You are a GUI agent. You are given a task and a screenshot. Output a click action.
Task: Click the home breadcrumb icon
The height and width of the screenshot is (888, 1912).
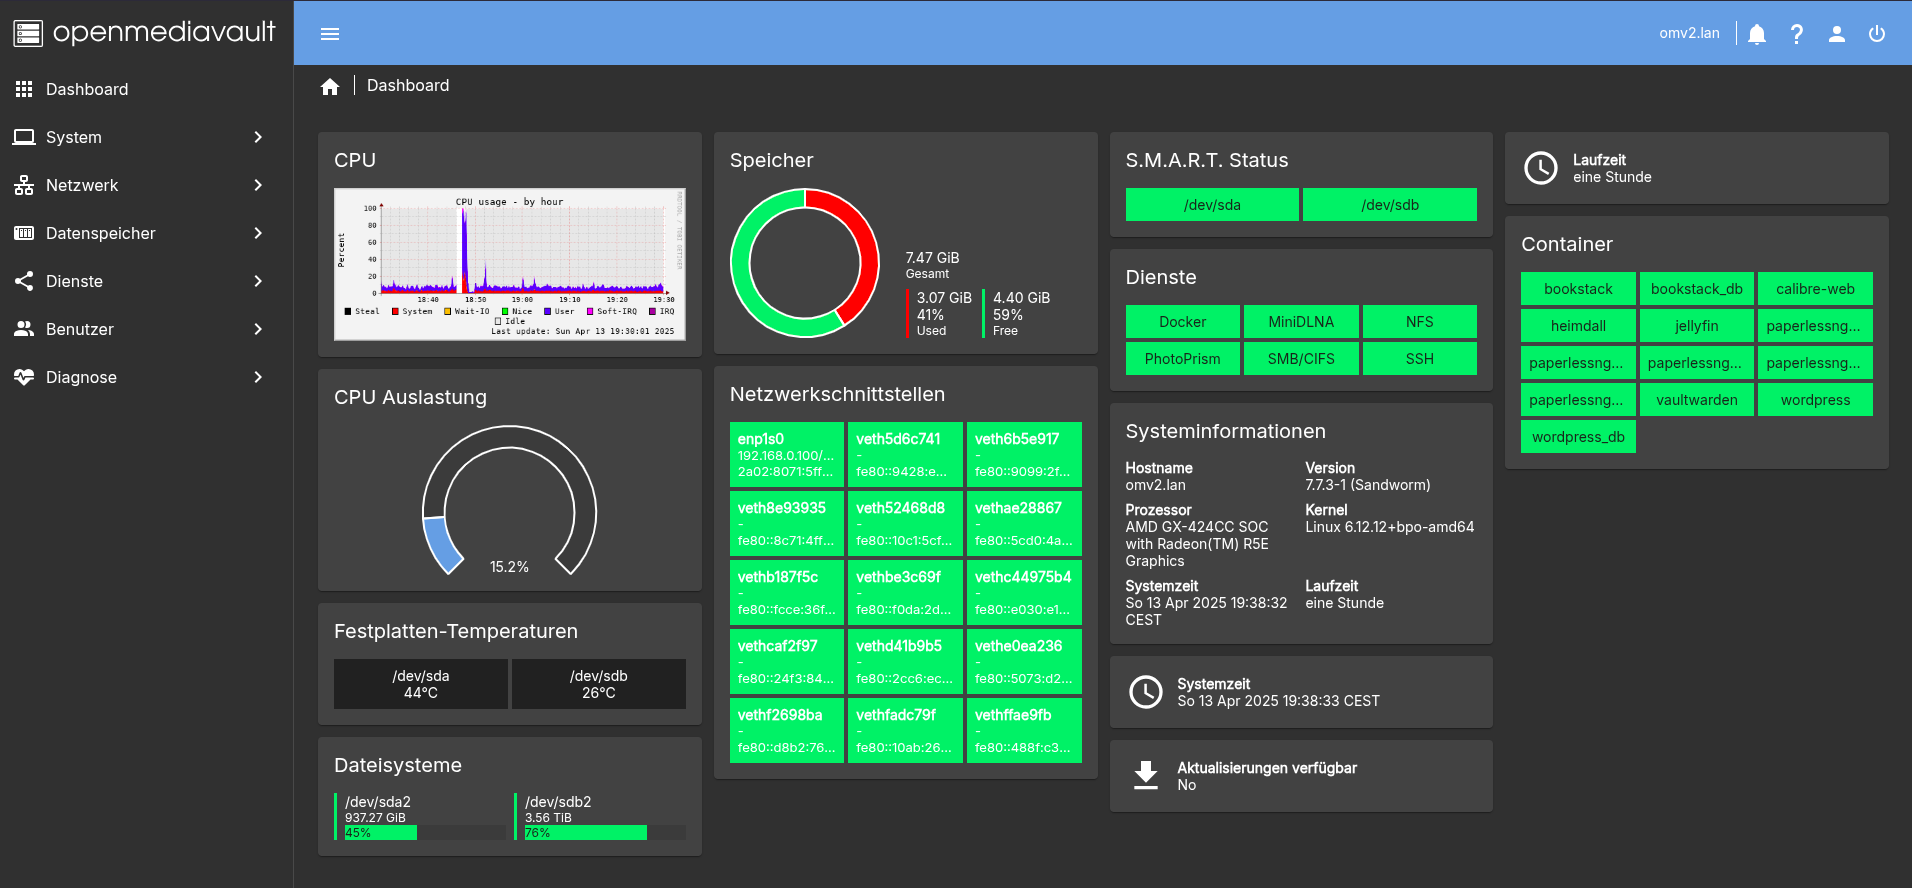point(330,87)
